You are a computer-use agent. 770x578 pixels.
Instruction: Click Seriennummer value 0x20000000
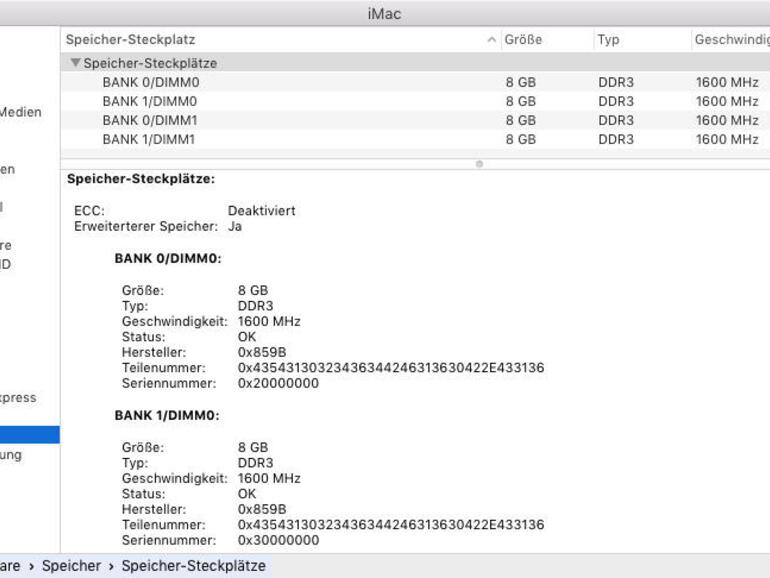(278, 383)
